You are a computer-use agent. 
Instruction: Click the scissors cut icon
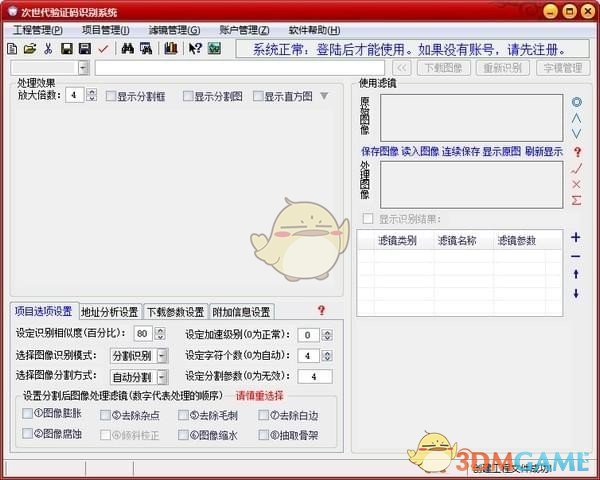click(x=47, y=48)
